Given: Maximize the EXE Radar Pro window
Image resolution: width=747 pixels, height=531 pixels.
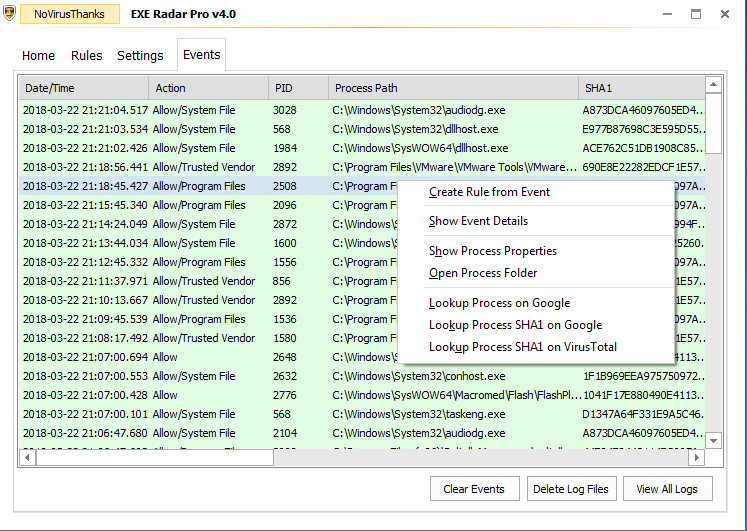Looking at the screenshot, I should [x=696, y=14].
